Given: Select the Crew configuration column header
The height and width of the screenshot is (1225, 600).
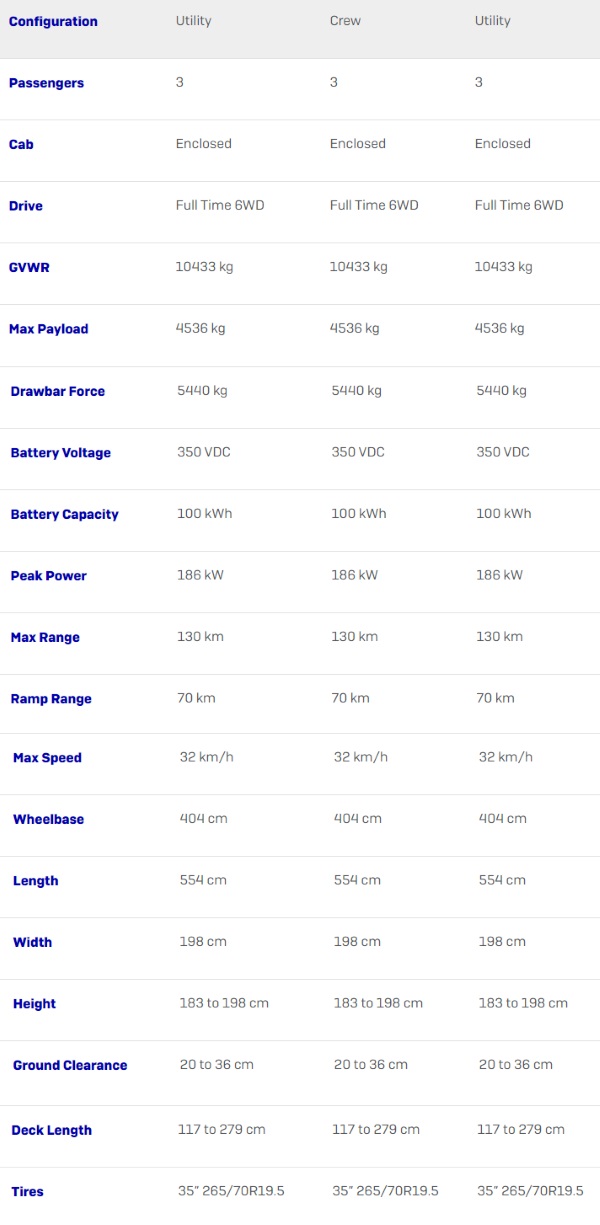Looking at the screenshot, I should pyautogui.click(x=345, y=21).
